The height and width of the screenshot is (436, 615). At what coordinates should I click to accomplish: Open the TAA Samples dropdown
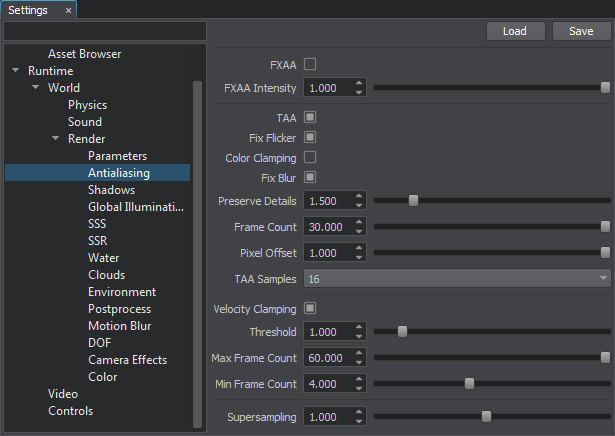pyautogui.click(x=457, y=279)
